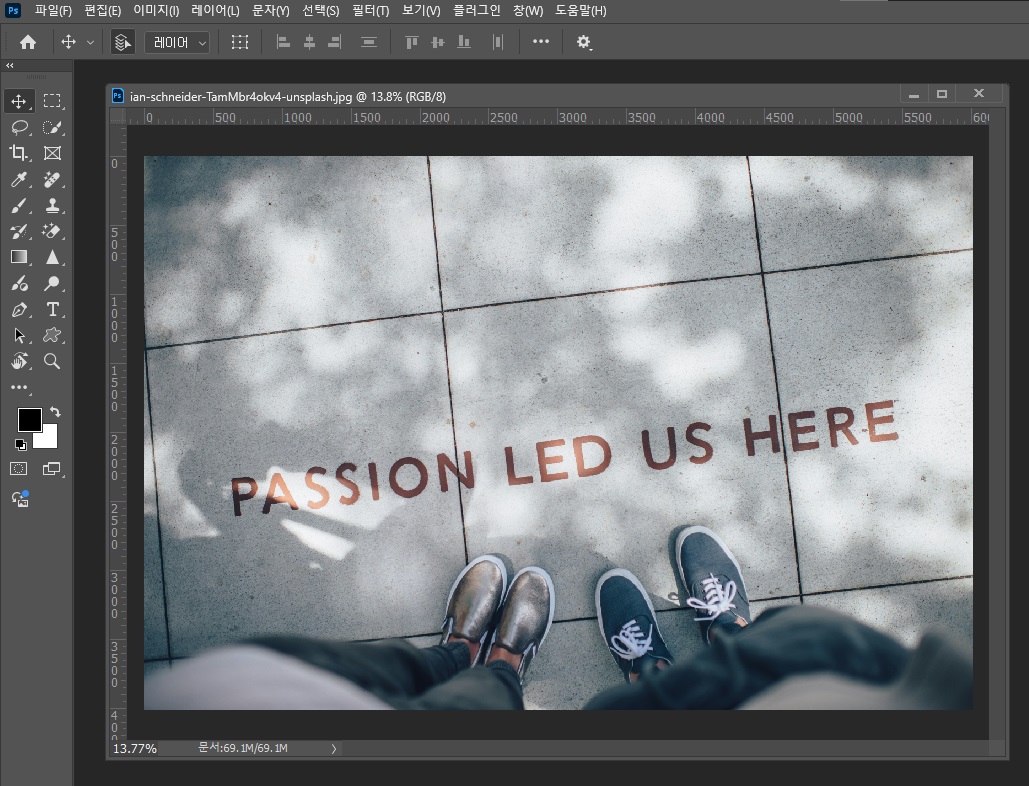Click the black foreground color swatch
This screenshot has width=1029, height=786.
point(29,420)
